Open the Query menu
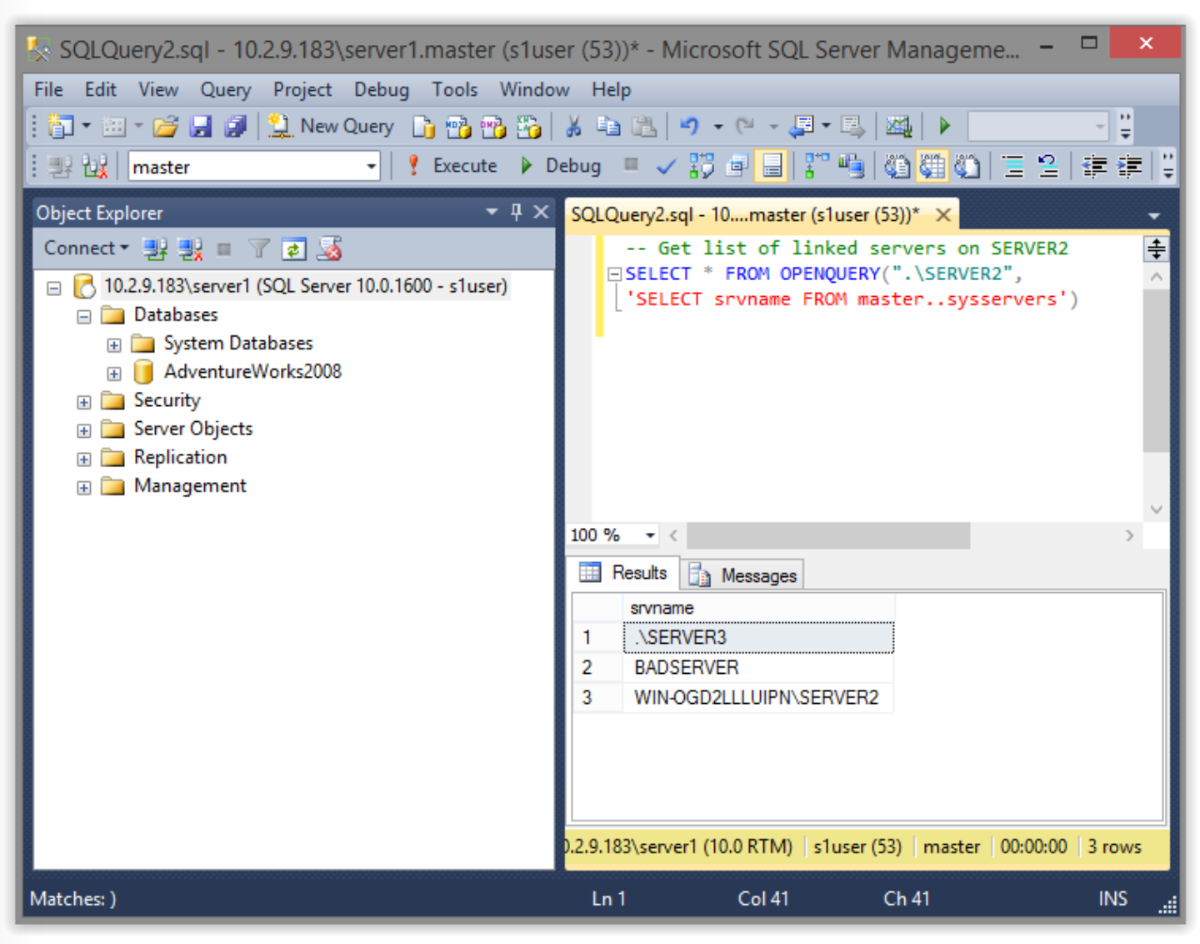 (x=225, y=89)
